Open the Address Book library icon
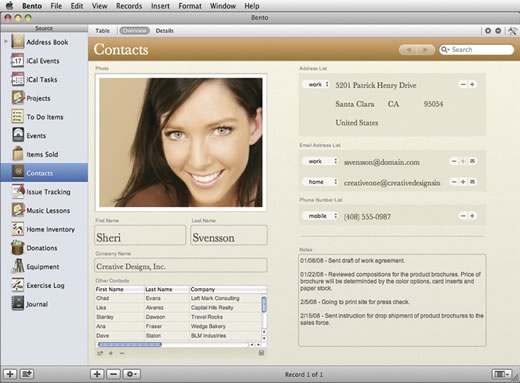 tap(17, 42)
